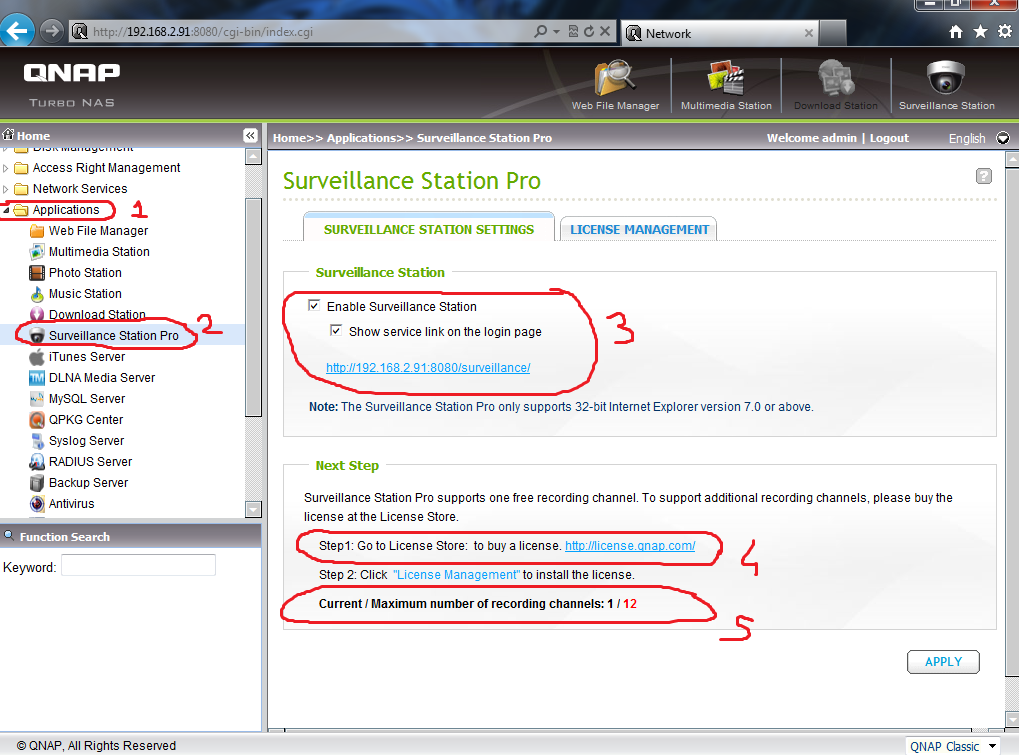Image resolution: width=1019 pixels, height=755 pixels.
Task: Select Download Station in the tree
Action: [97, 314]
